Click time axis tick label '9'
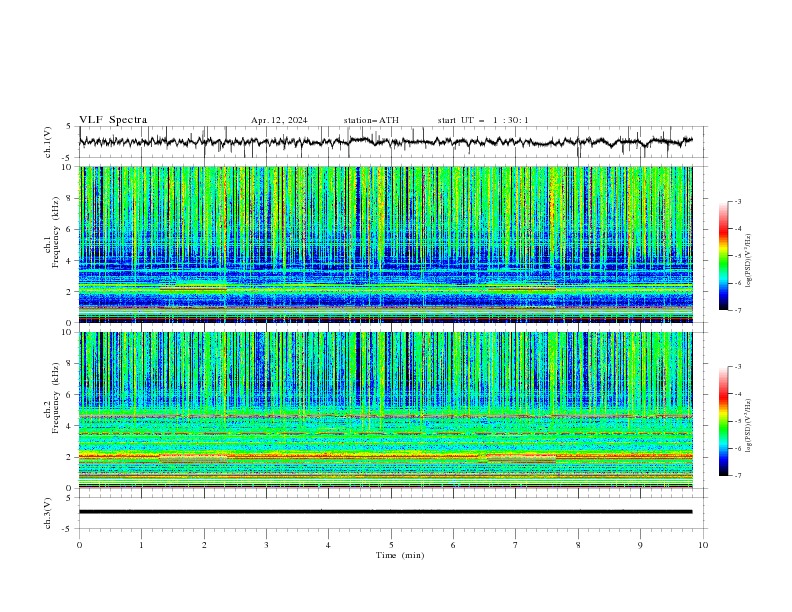 (x=640, y=545)
